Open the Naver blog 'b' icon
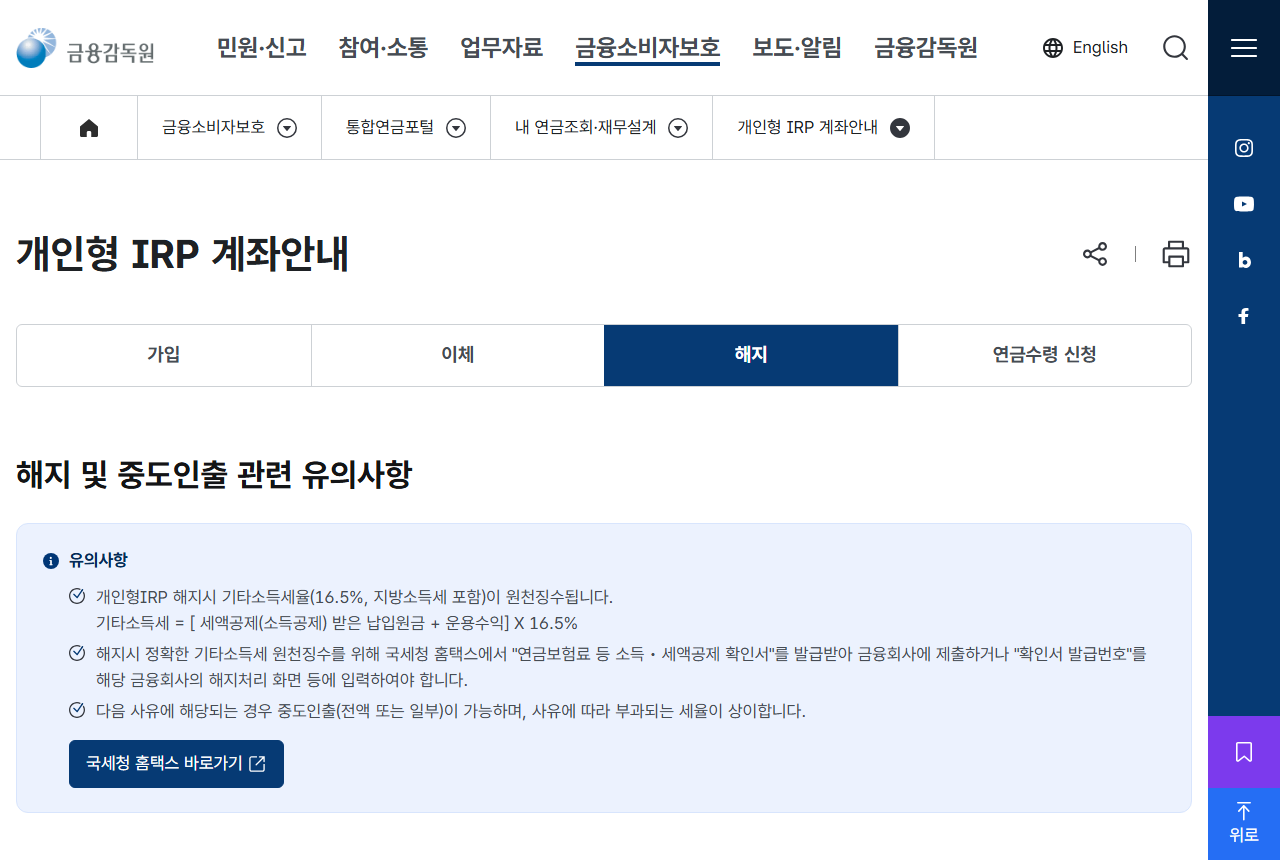This screenshot has height=860, width=1280. [1244, 260]
